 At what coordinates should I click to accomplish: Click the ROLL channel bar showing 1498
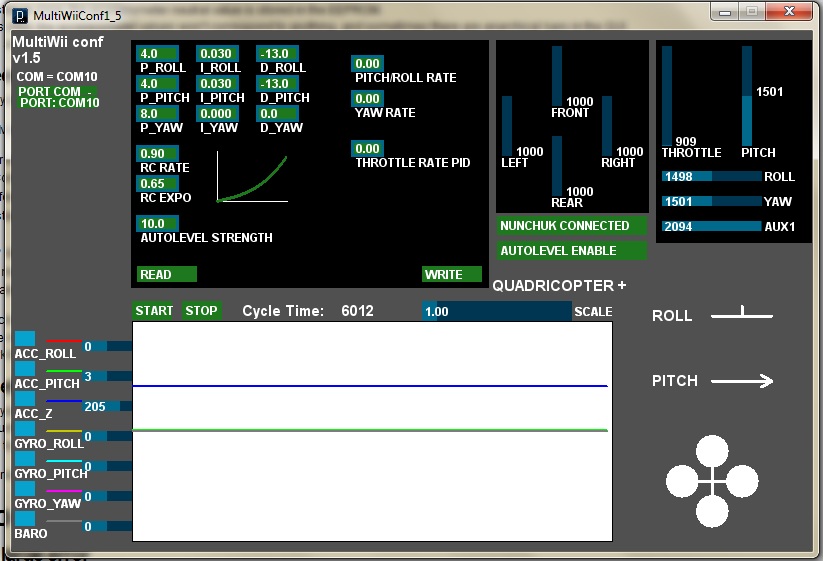712,176
